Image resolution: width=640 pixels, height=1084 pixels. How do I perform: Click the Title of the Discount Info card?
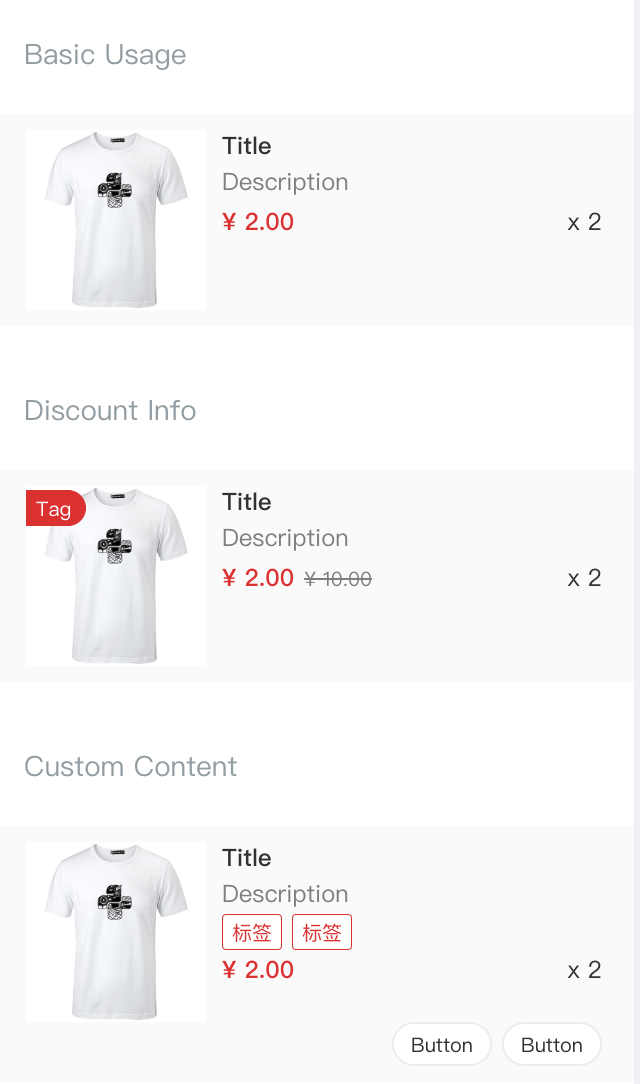pos(246,502)
